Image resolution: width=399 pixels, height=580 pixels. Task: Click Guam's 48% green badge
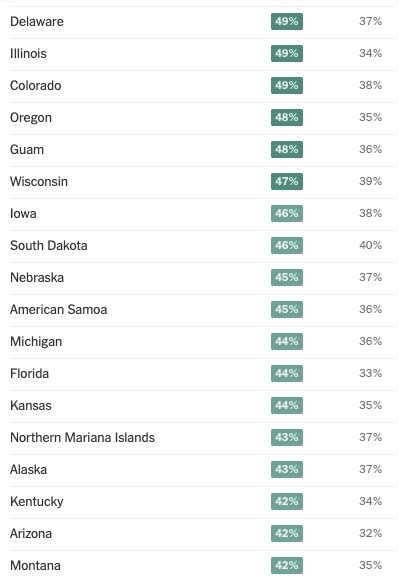(287, 149)
